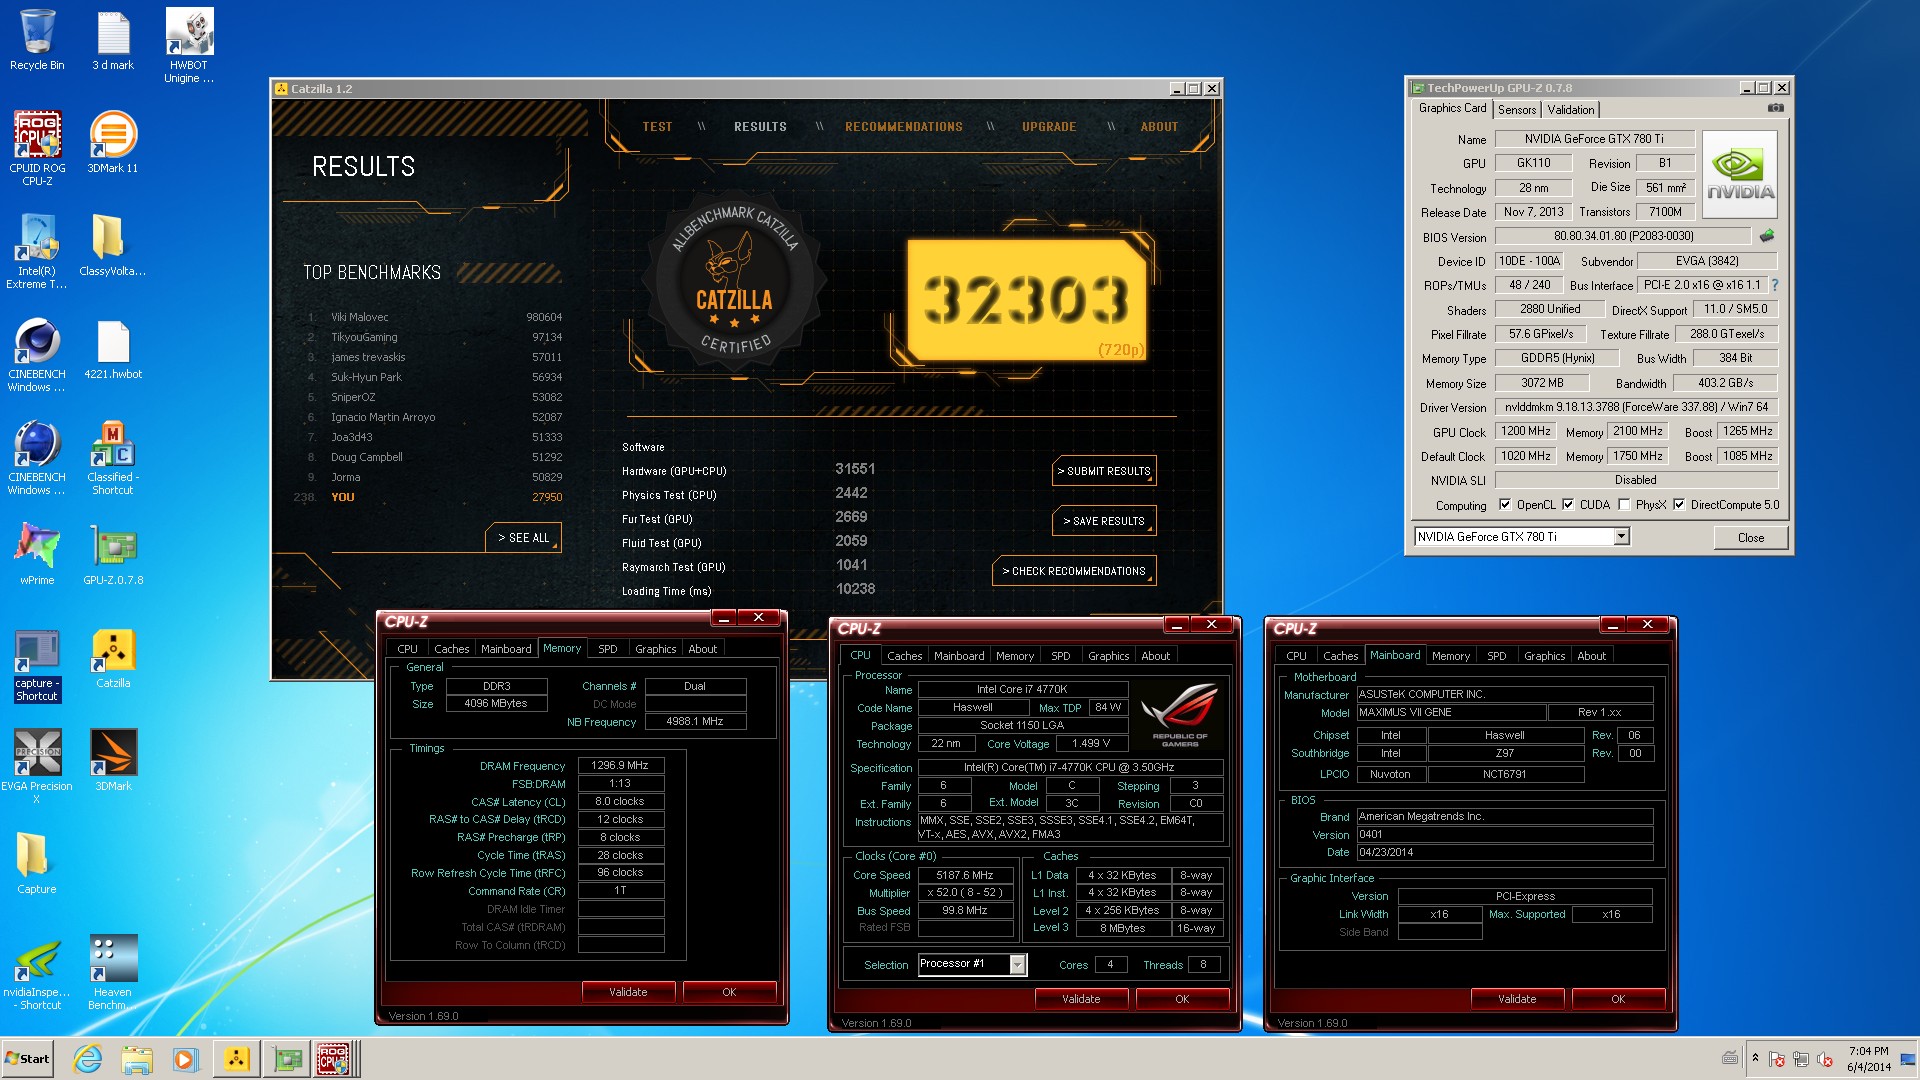Click the Hardware (GPU+CPU) score 31551
The width and height of the screenshot is (1920, 1080).
click(x=855, y=469)
